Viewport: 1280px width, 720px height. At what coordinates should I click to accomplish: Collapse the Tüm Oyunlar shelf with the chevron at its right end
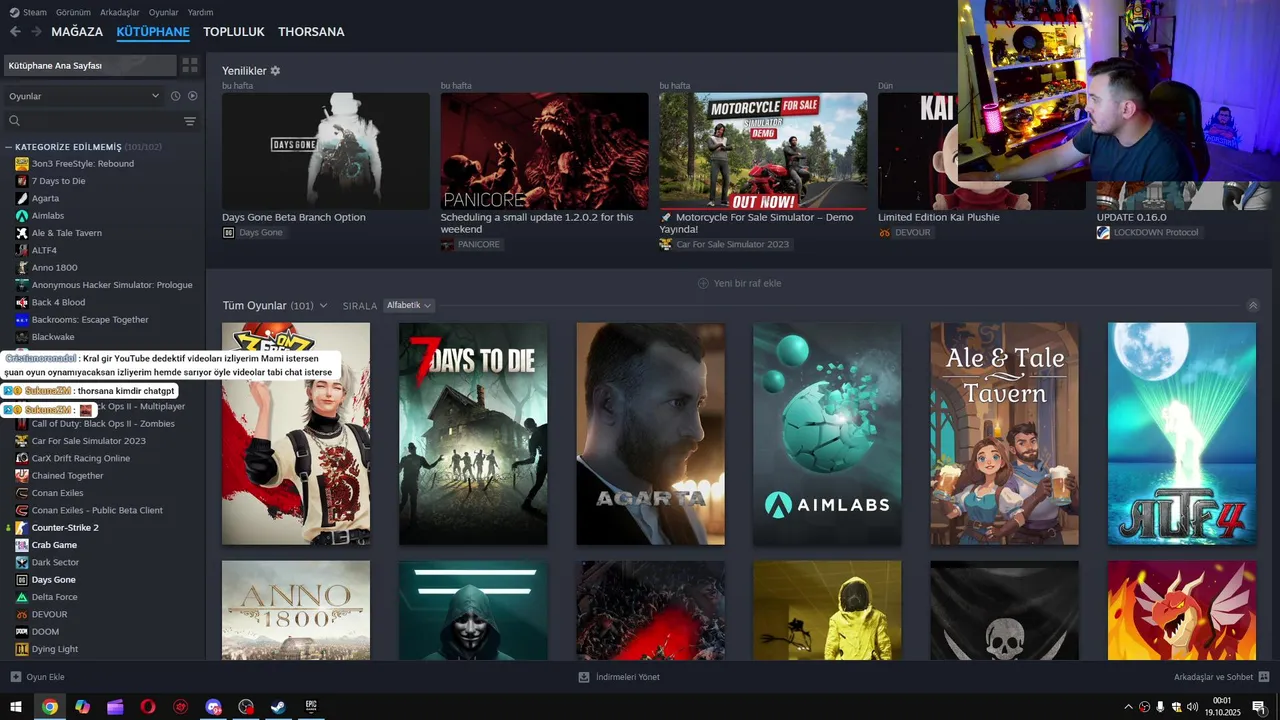tap(1253, 306)
